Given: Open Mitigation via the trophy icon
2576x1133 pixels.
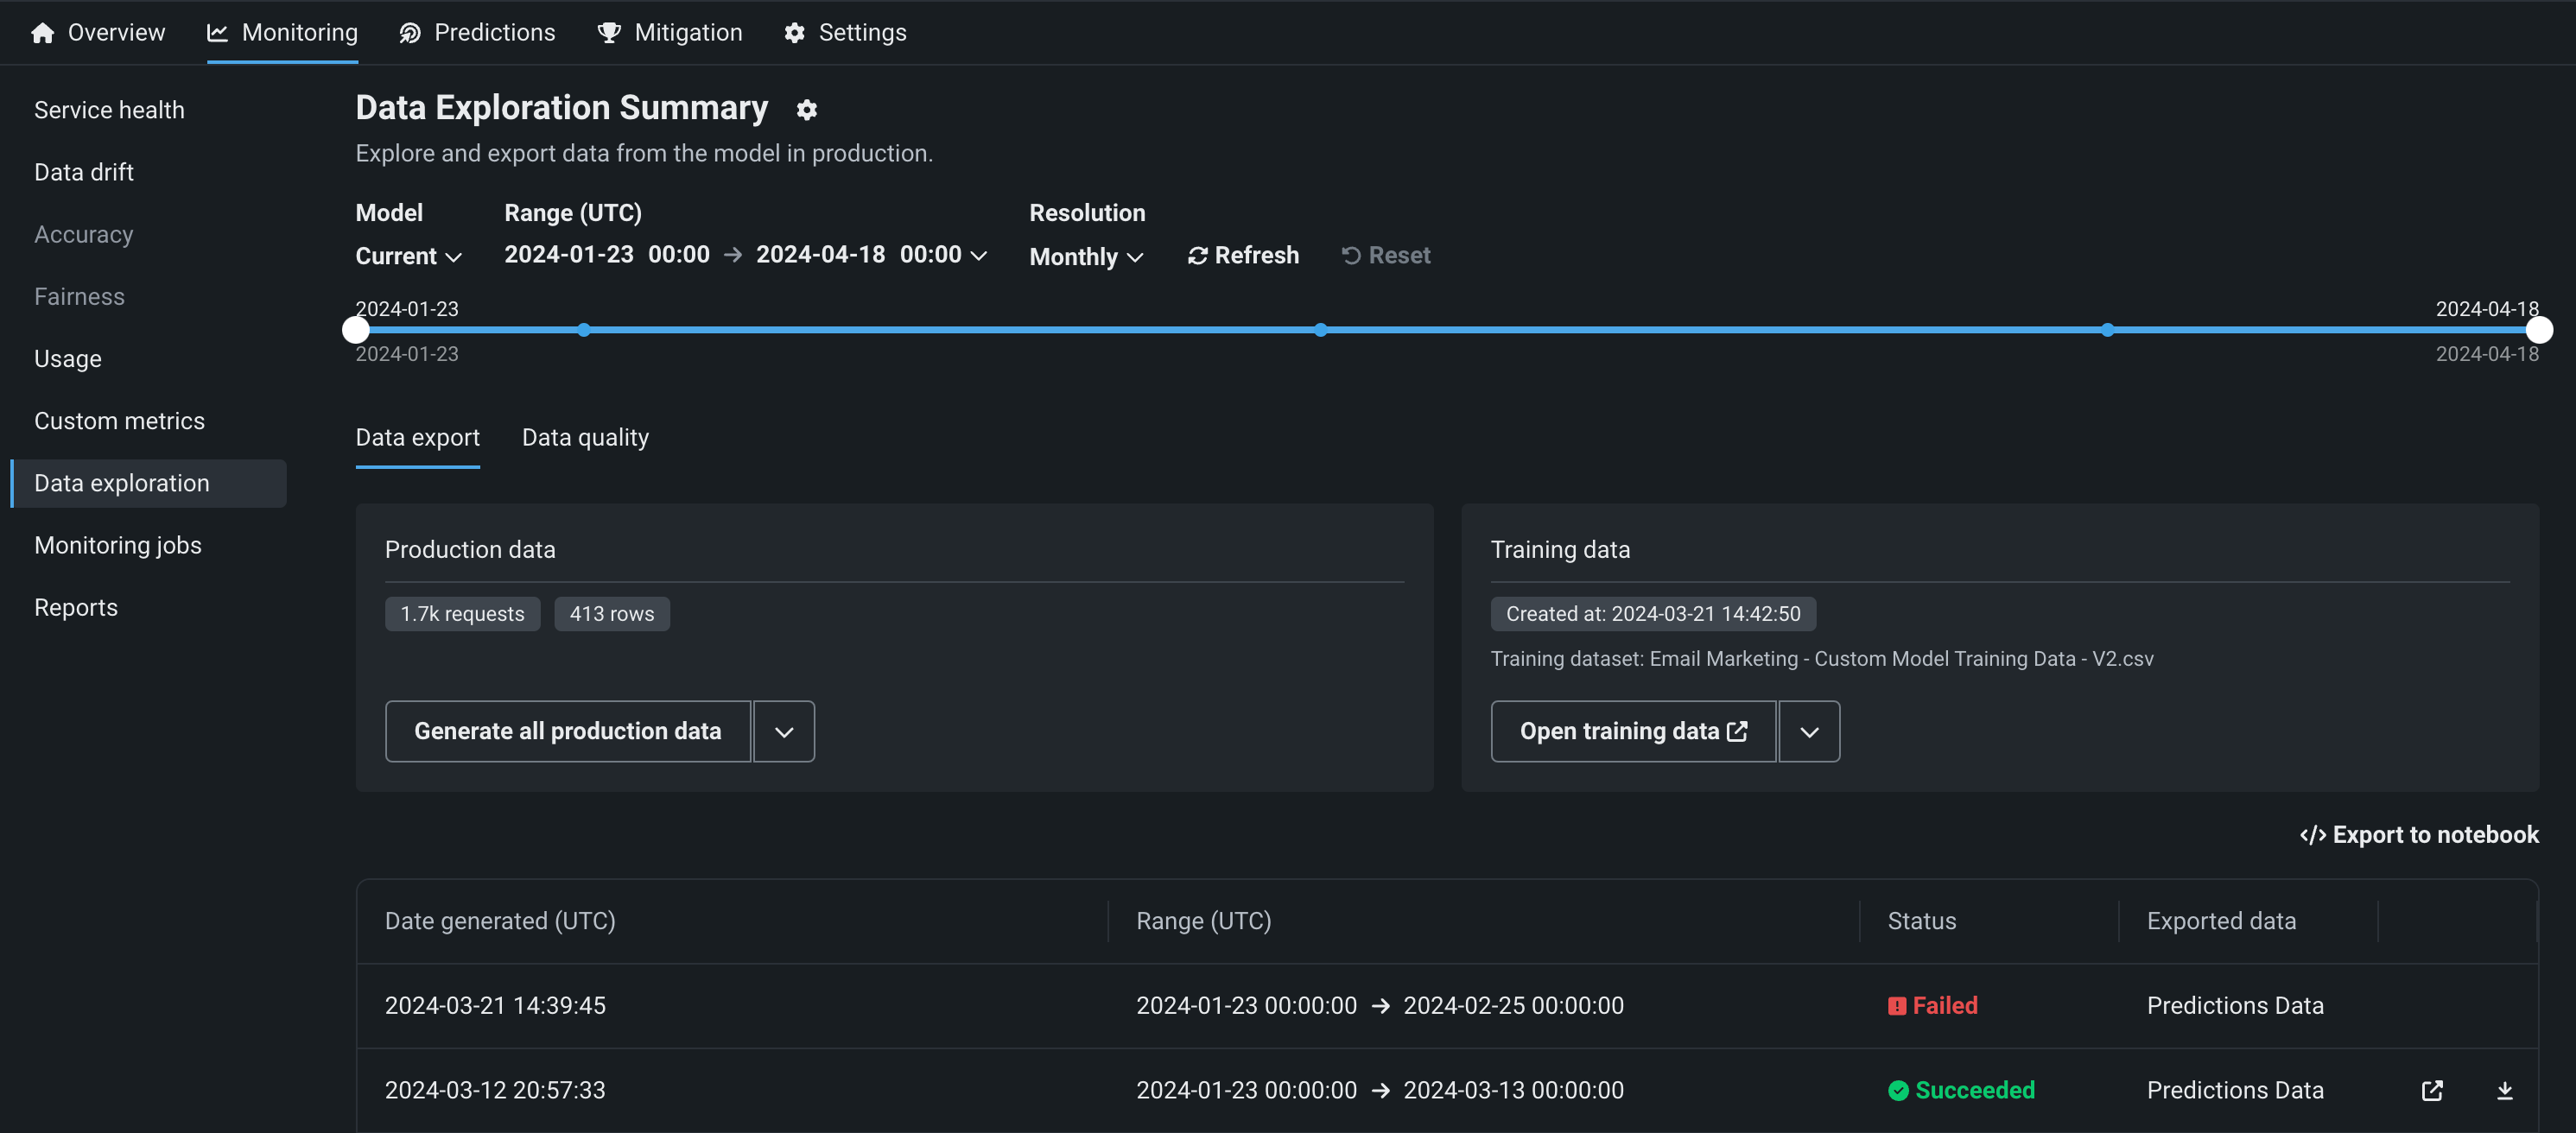Looking at the screenshot, I should point(609,33).
